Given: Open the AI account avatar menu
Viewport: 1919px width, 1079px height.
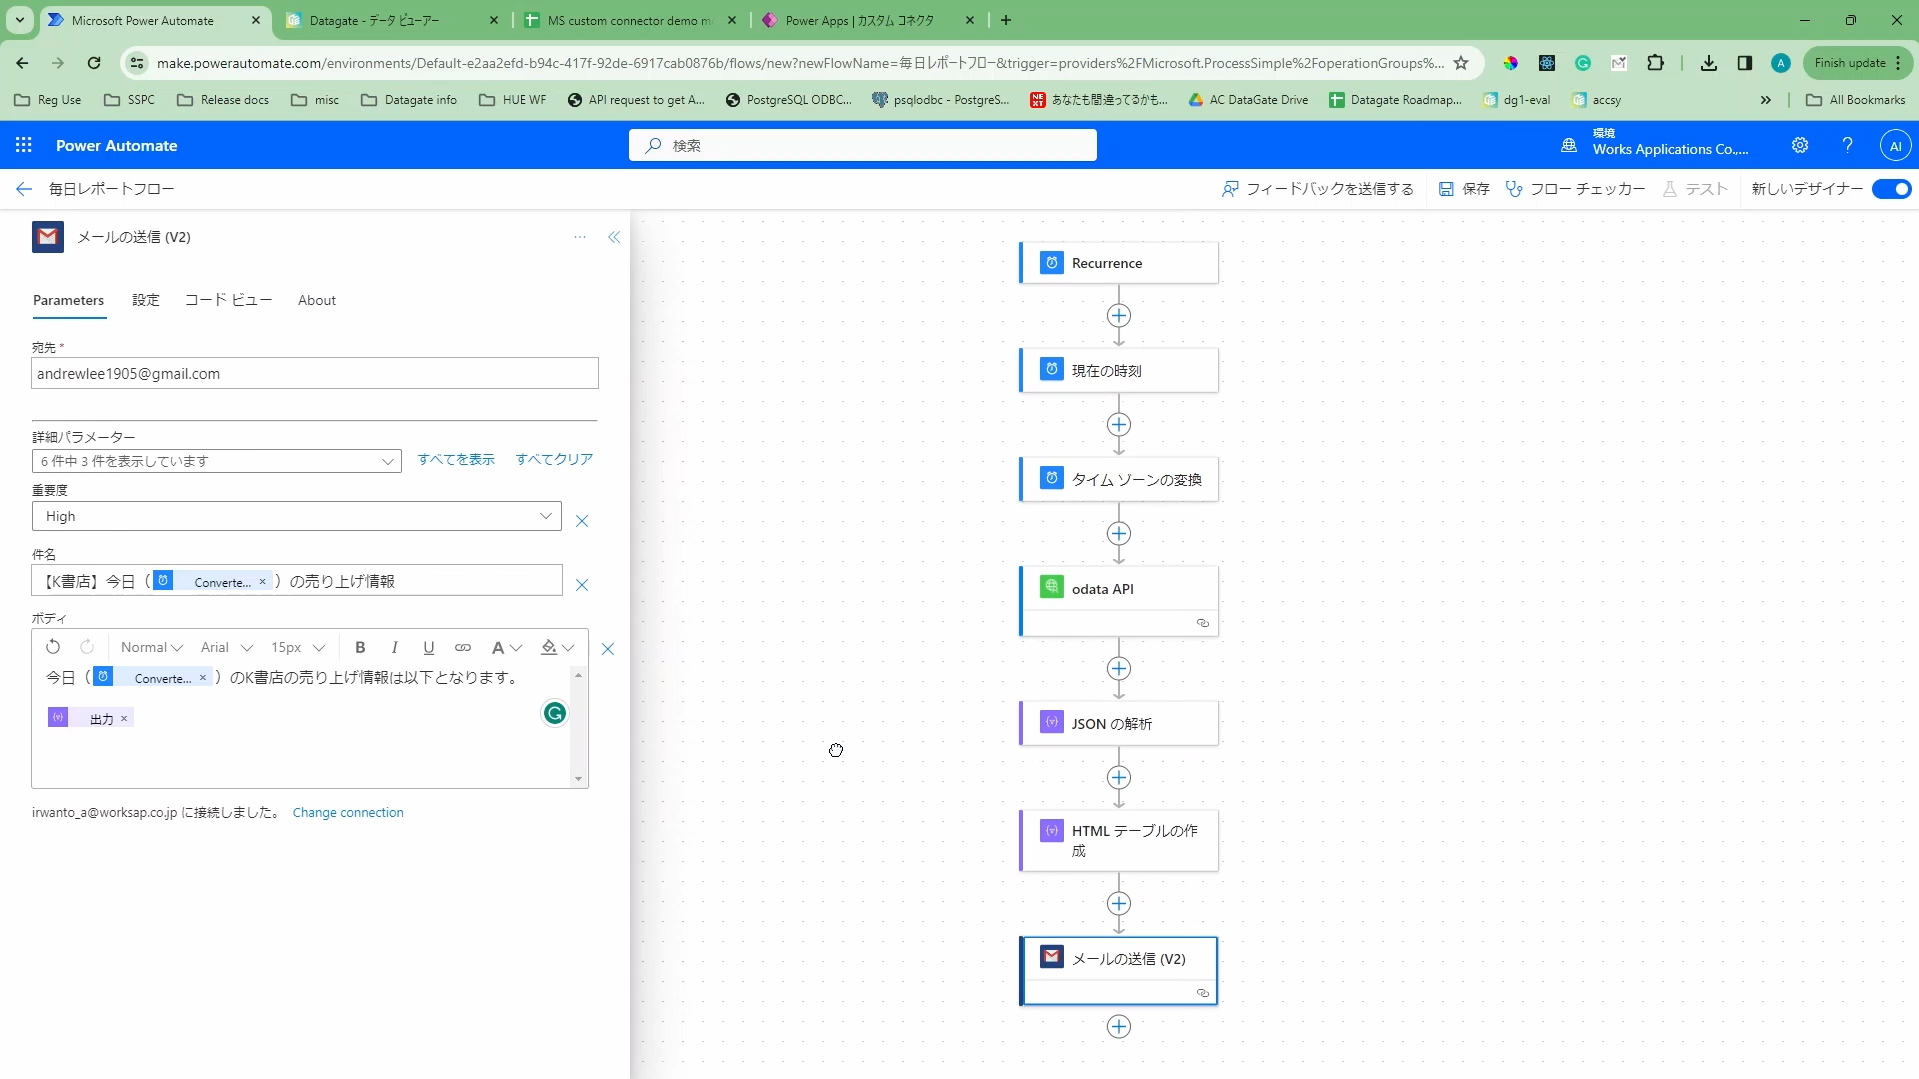Looking at the screenshot, I should pyautogui.click(x=1895, y=145).
